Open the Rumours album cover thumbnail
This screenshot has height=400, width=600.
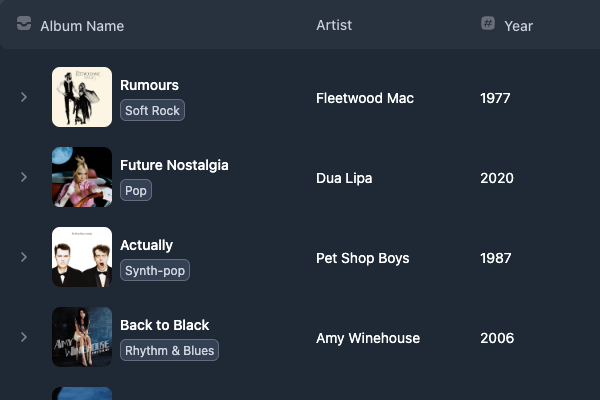click(82, 97)
